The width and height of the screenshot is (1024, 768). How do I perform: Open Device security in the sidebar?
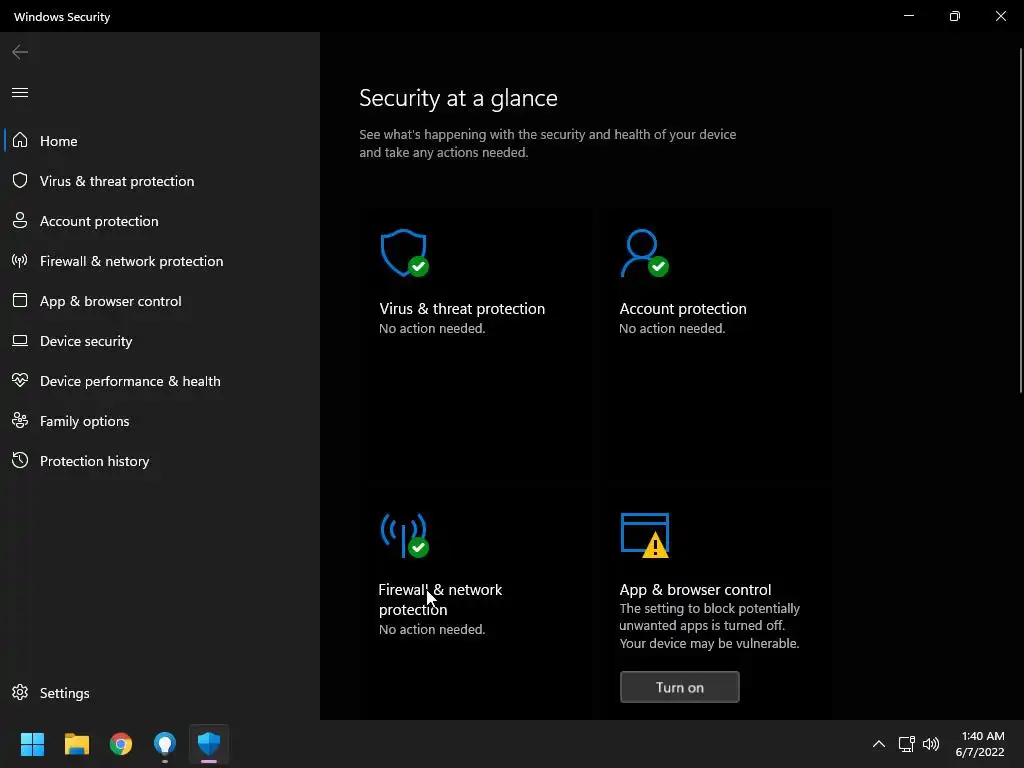(x=160, y=341)
